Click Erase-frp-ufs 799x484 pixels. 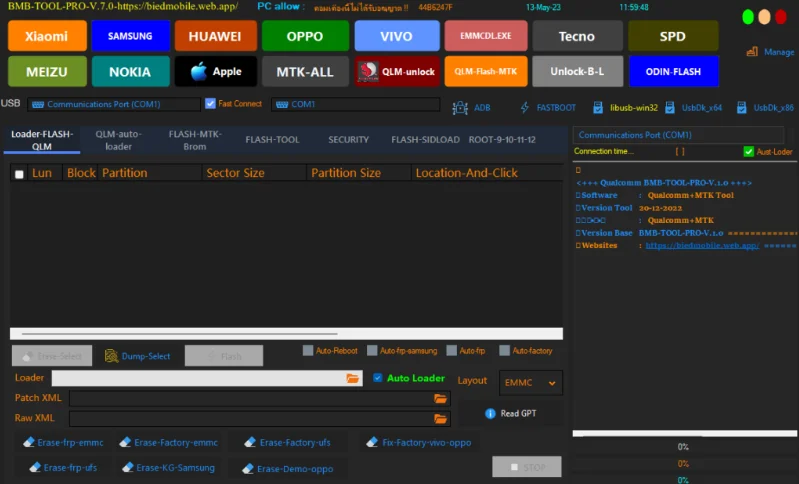point(63,467)
